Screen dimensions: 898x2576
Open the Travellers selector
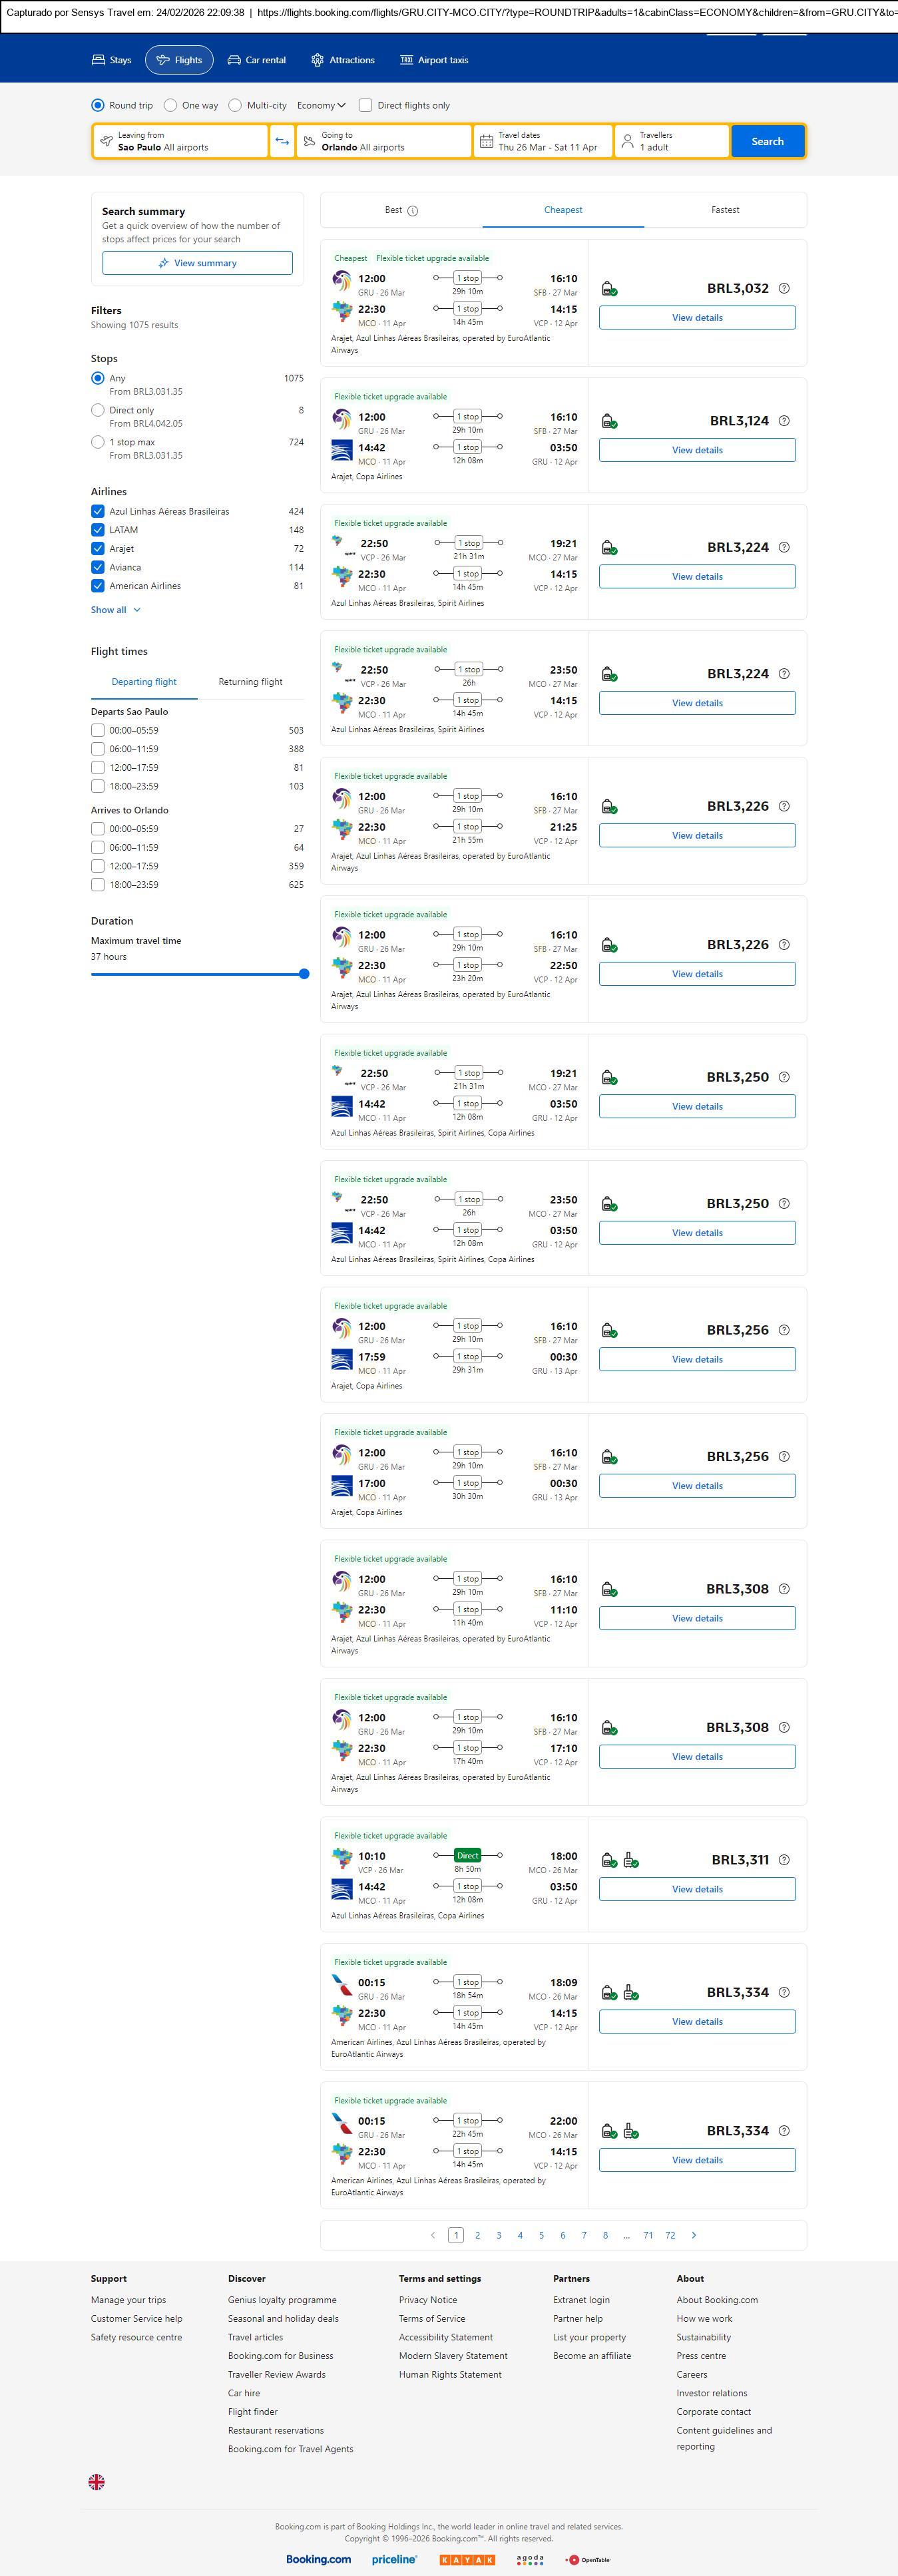click(x=671, y=141)
